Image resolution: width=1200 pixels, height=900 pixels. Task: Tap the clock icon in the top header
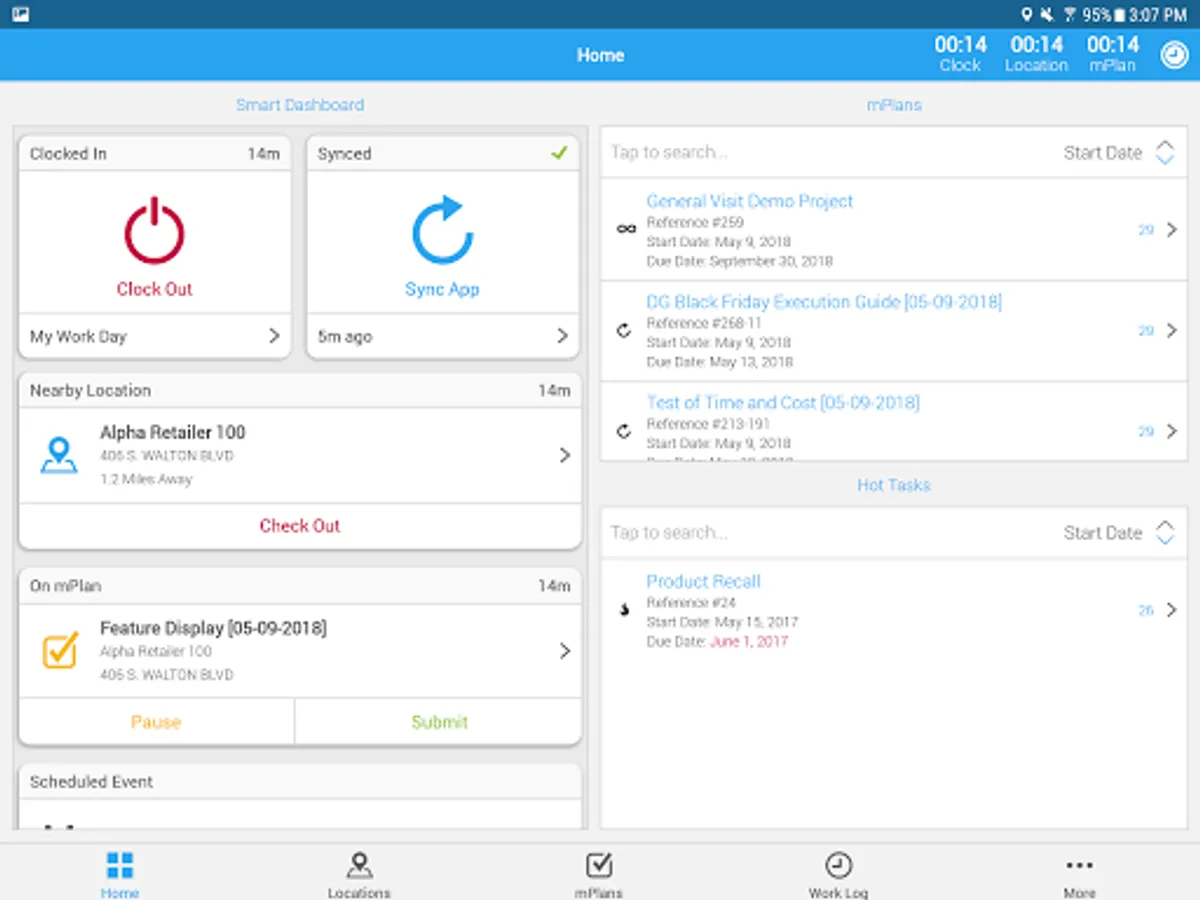pos(1174,54)
